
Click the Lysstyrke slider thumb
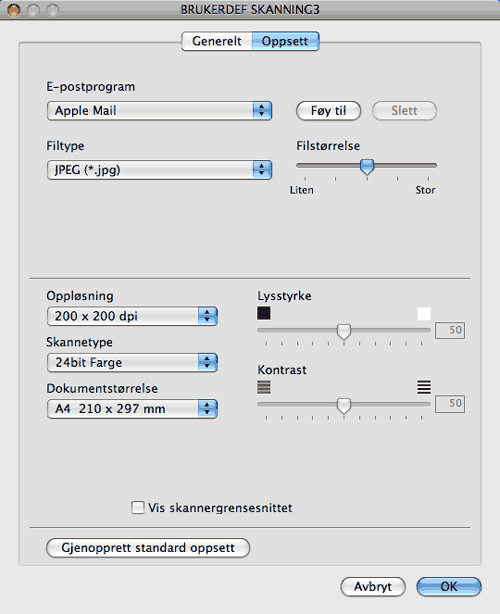344,332
